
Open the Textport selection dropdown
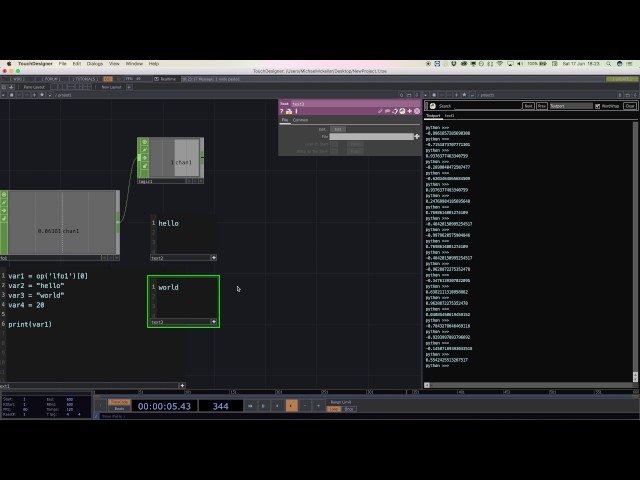(571, 106)
